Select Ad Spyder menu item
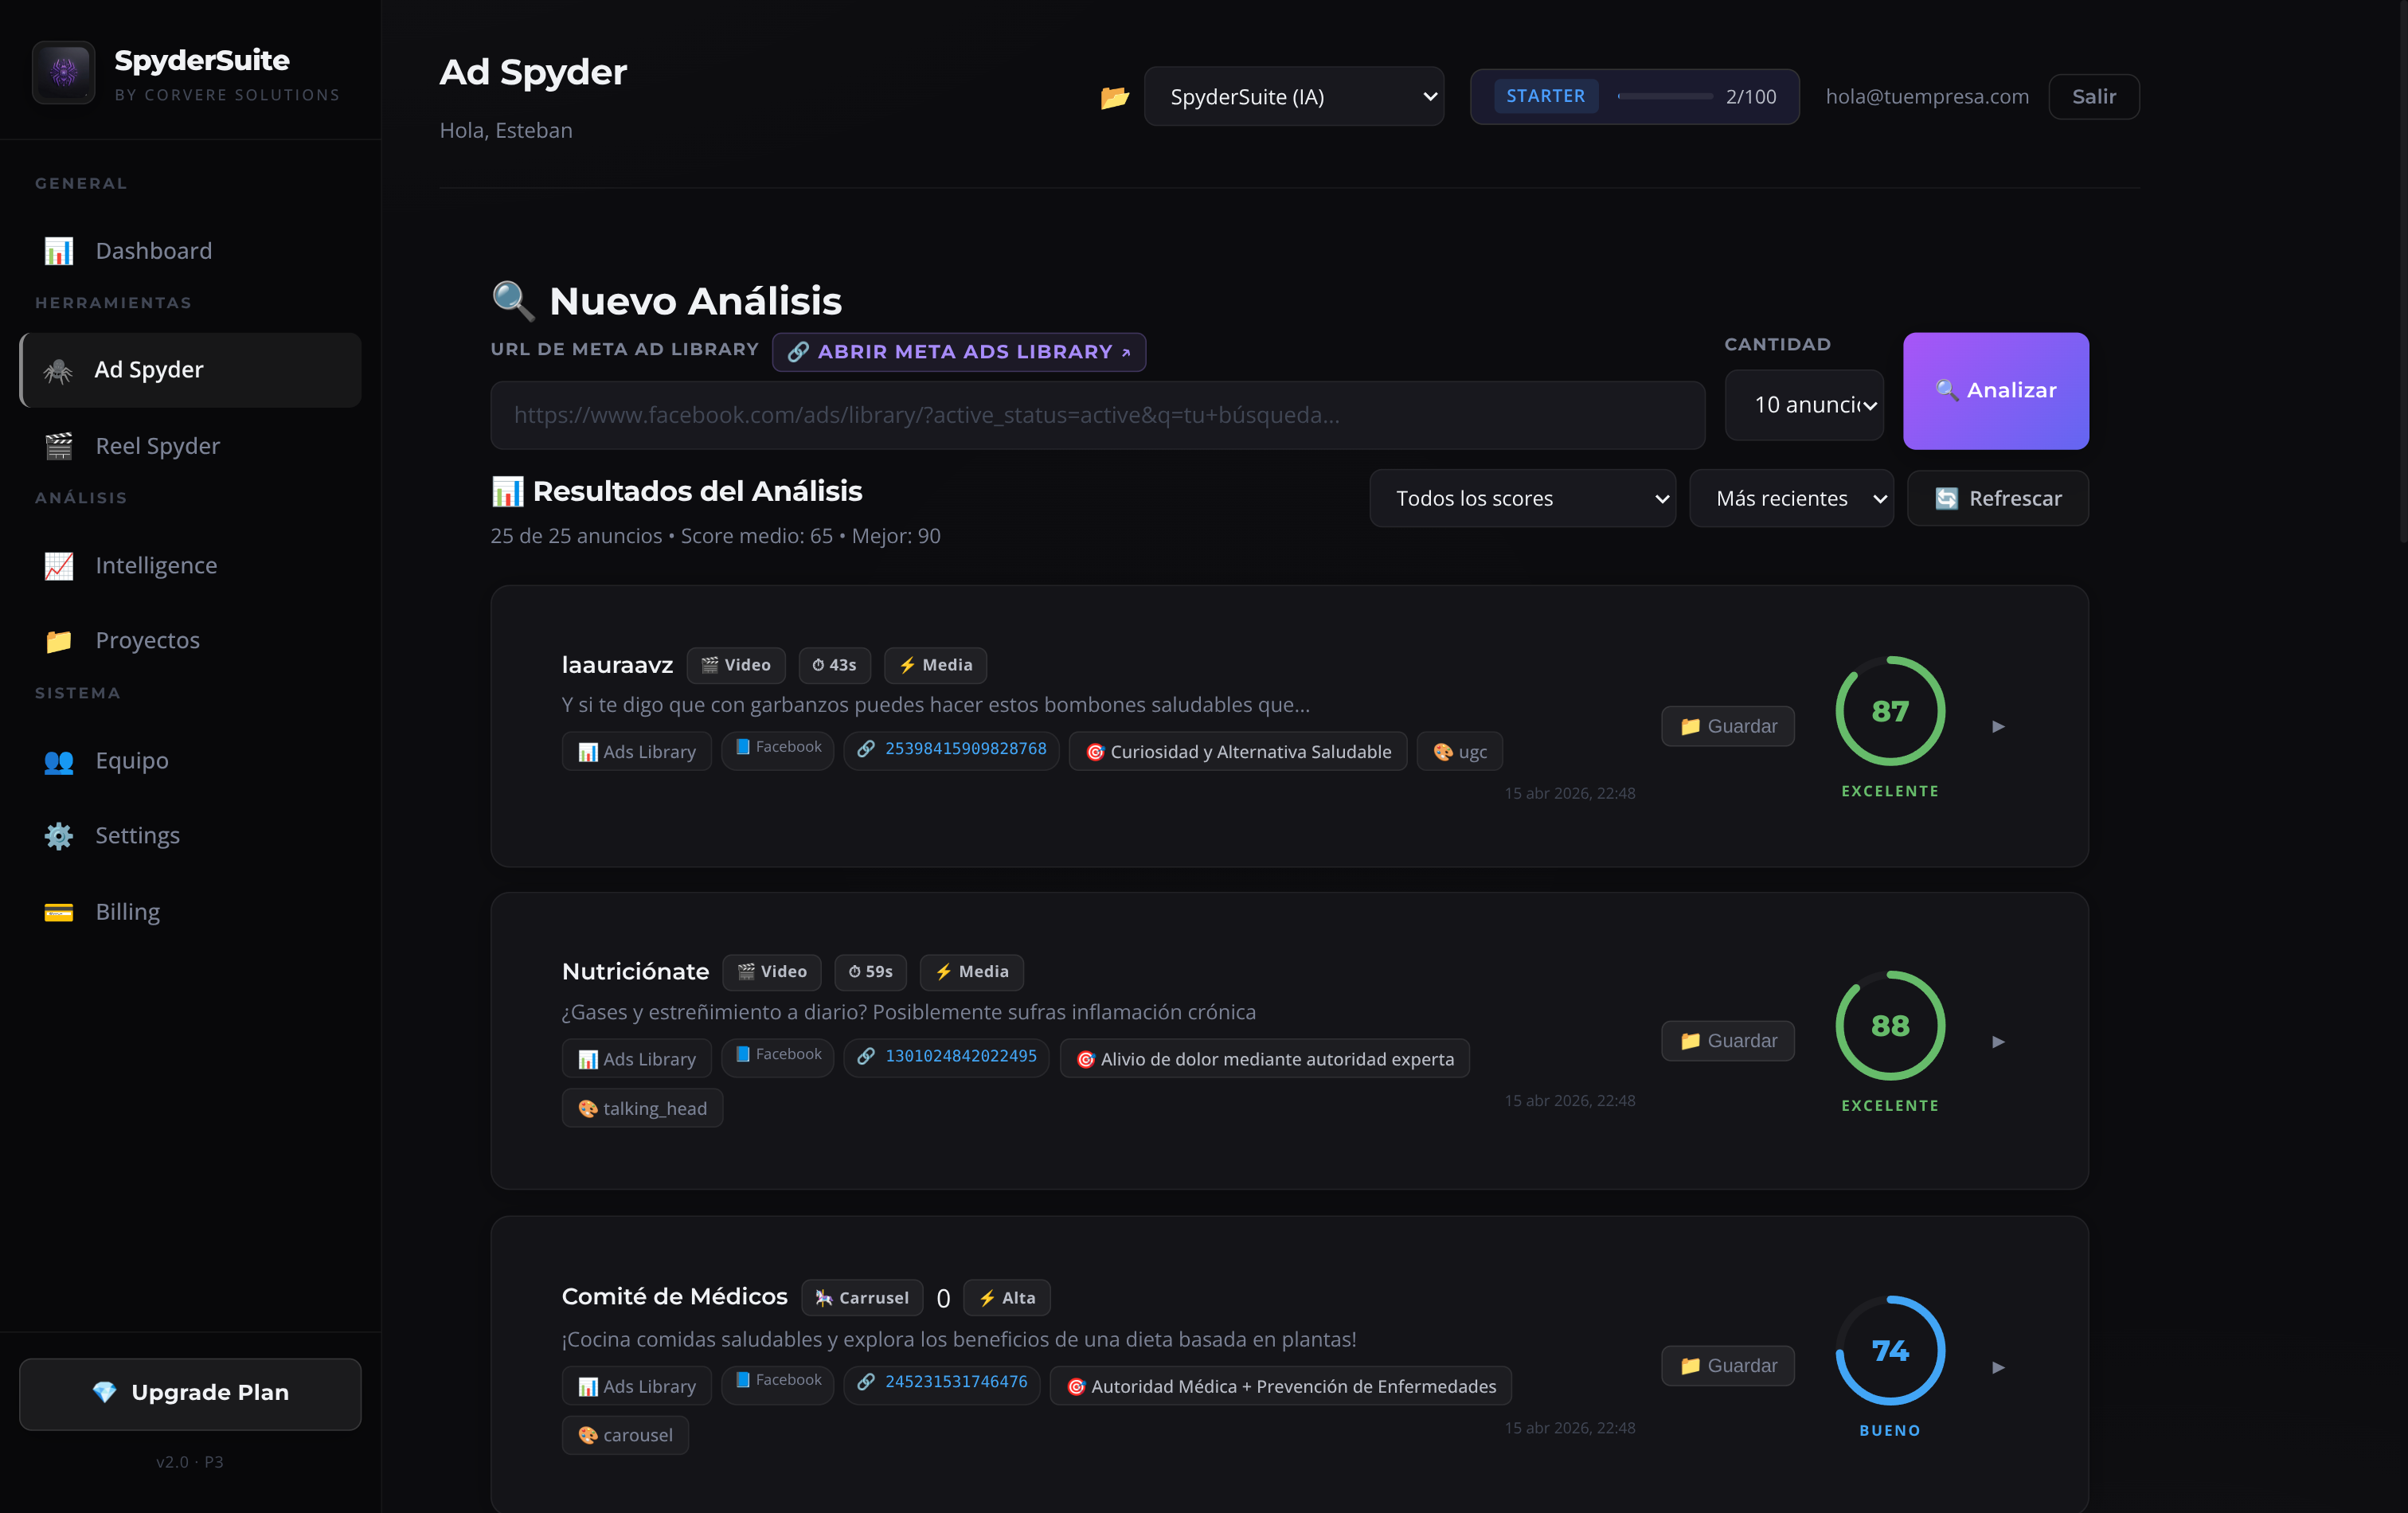 tap(190, 370)
